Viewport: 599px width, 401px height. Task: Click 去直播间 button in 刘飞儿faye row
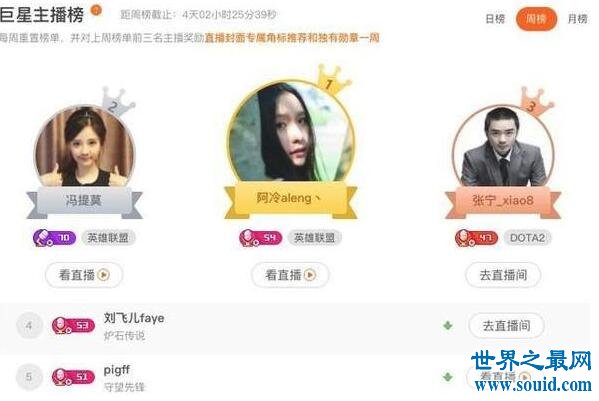pyautogui.click(x=506, y=326)
